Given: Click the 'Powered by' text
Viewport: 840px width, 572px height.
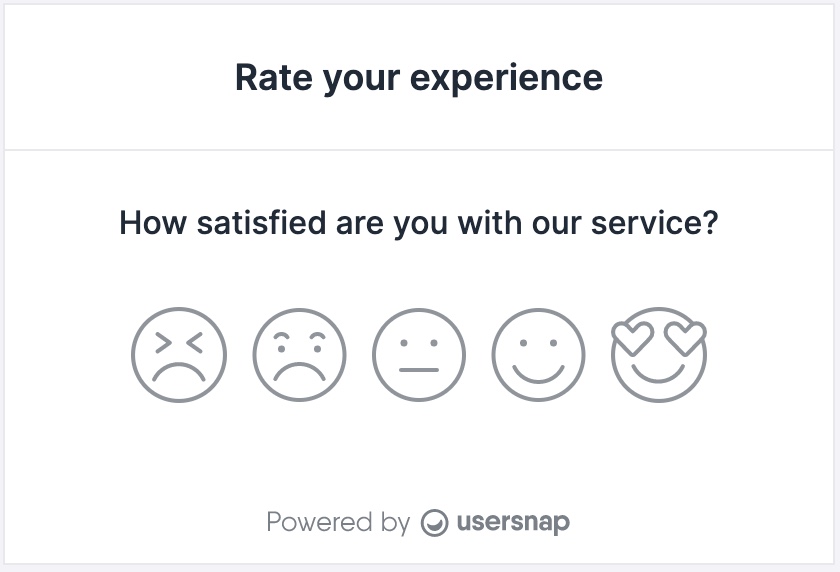Looking at the screenshot, I should click(x=338, y=522).
